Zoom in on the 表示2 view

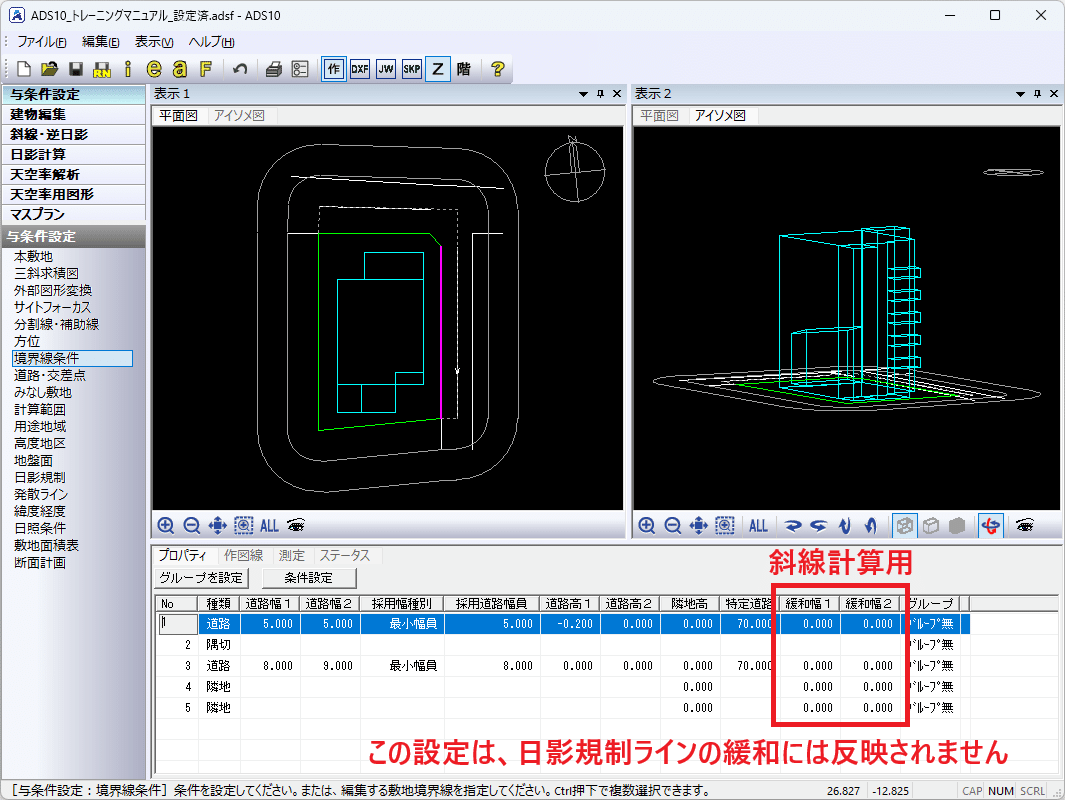coord(647,525)
